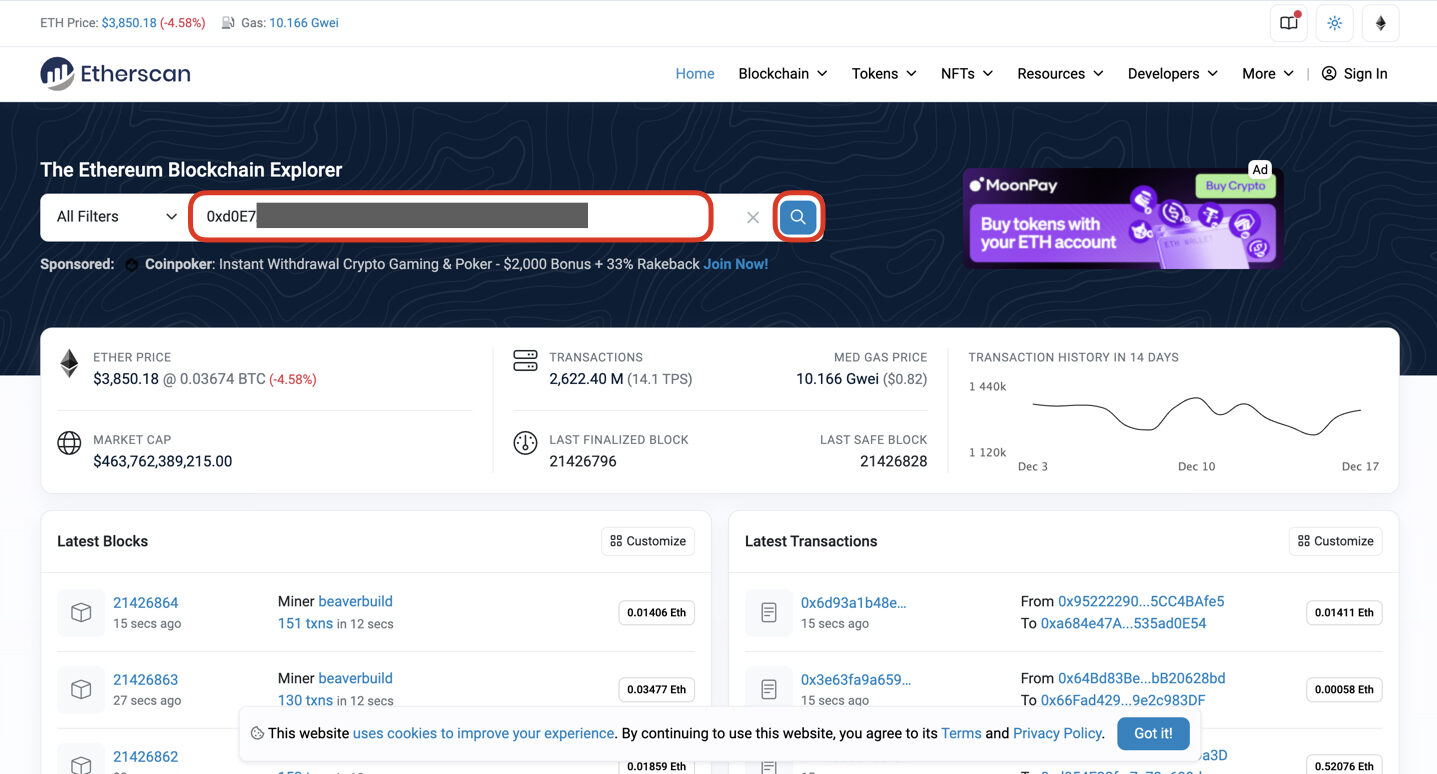
Task: Open From address 0x95222290...5CC4BAfe5
Action: (x=1141, y=601)
